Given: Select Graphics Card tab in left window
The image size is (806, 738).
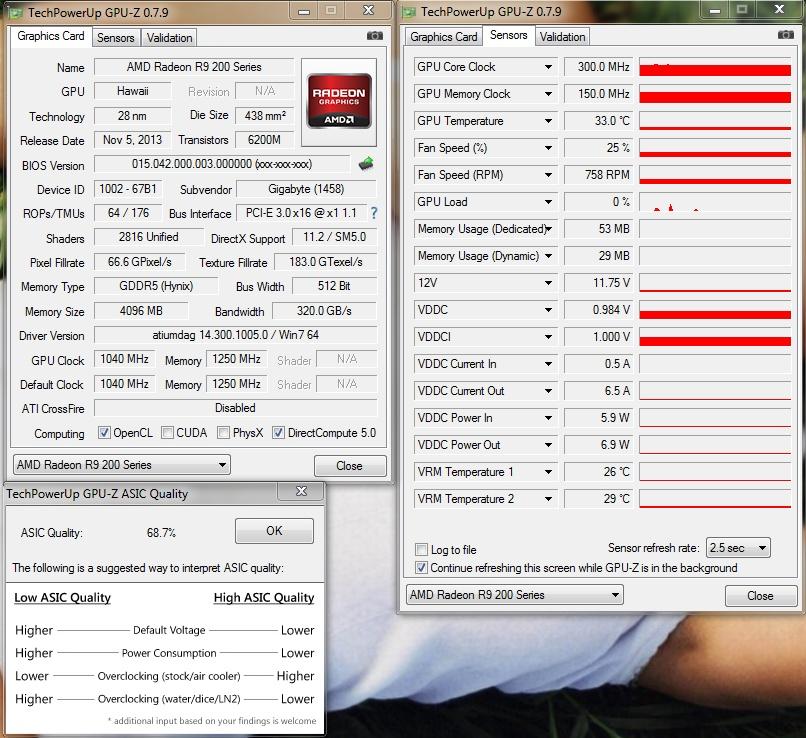Looking at the screenshot, I should [51, 36].
